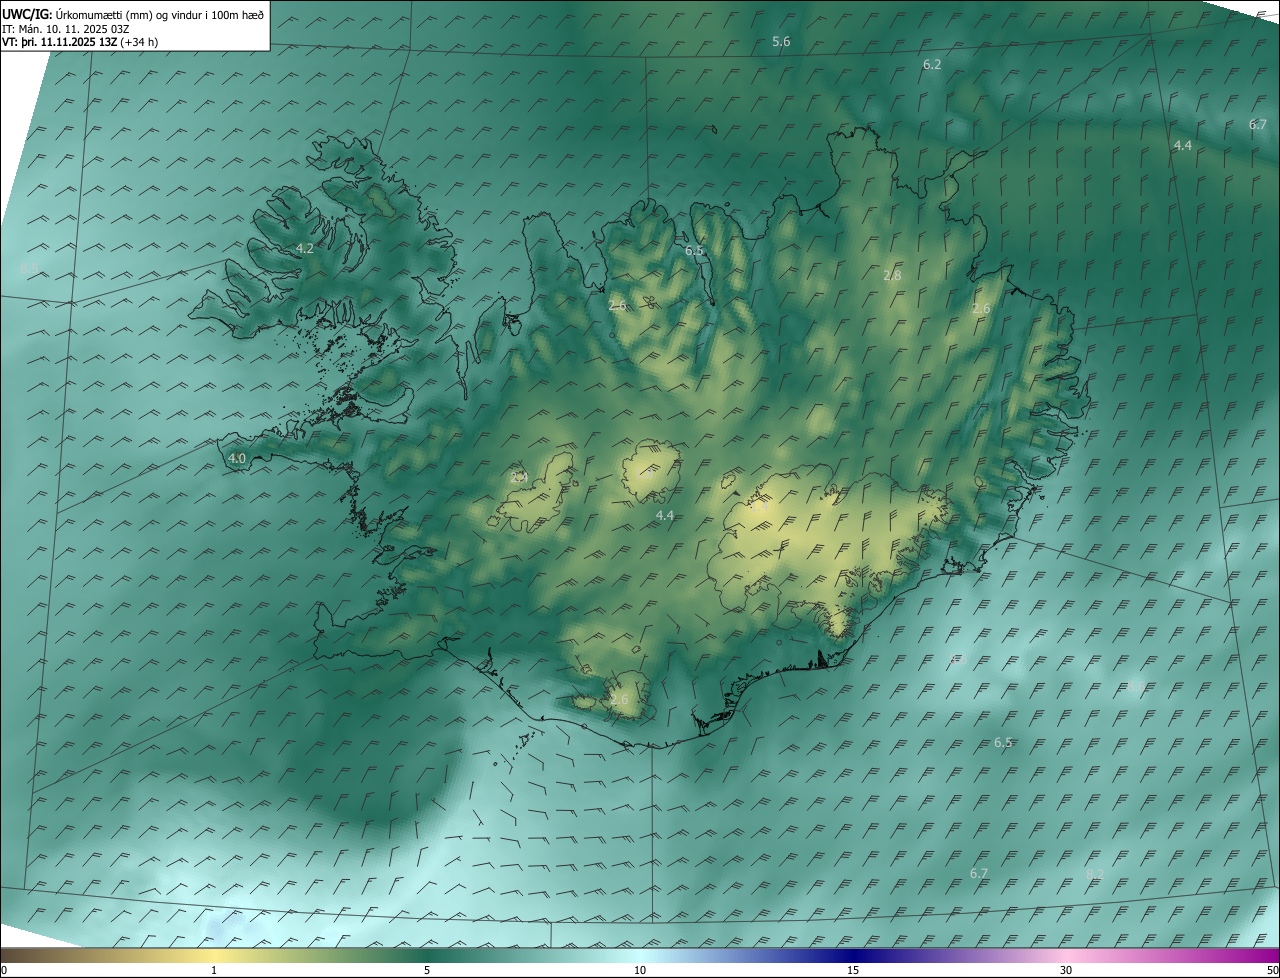1280x978 pixels.
Task: Pick the yellow color above the 1 tick
Action: (x=214, y=956)
